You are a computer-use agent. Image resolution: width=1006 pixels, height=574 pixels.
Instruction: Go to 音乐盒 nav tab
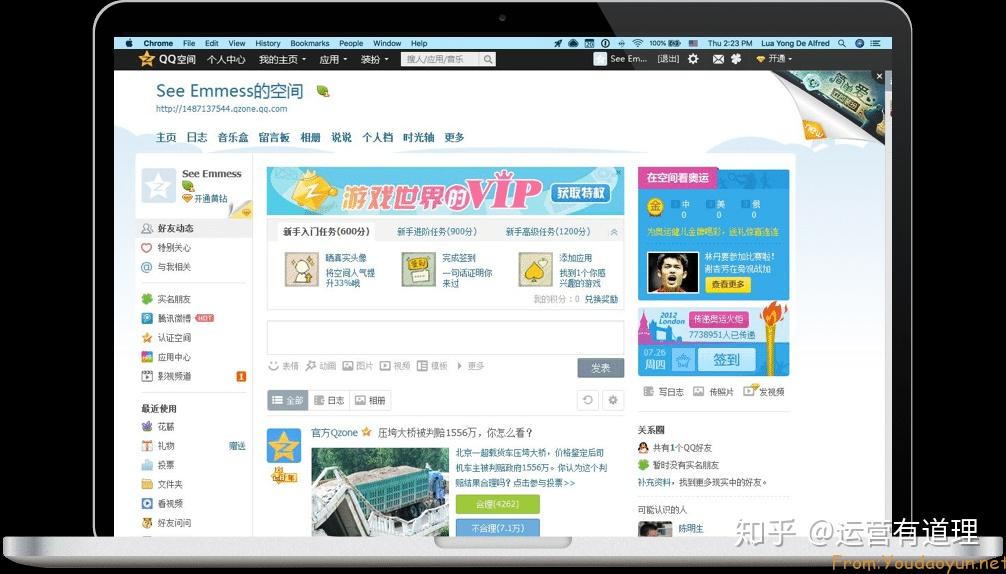[233, 137]
